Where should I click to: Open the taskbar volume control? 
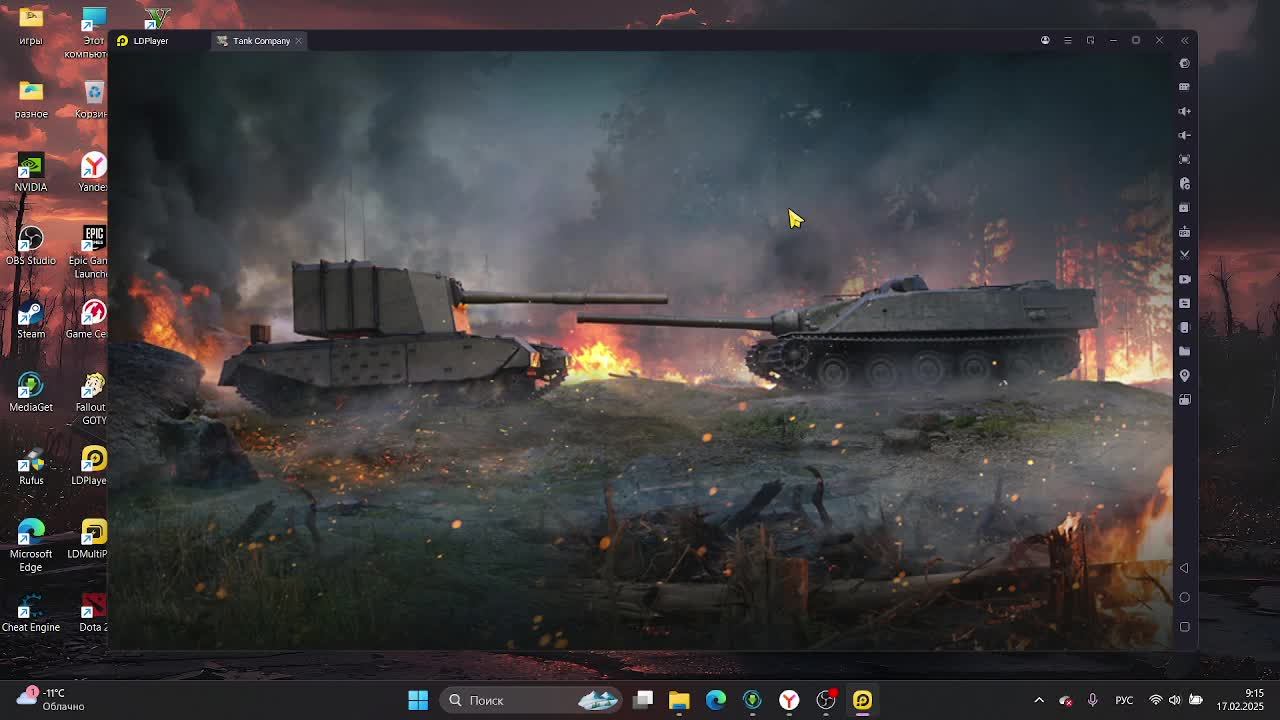tap(1174, 700)
